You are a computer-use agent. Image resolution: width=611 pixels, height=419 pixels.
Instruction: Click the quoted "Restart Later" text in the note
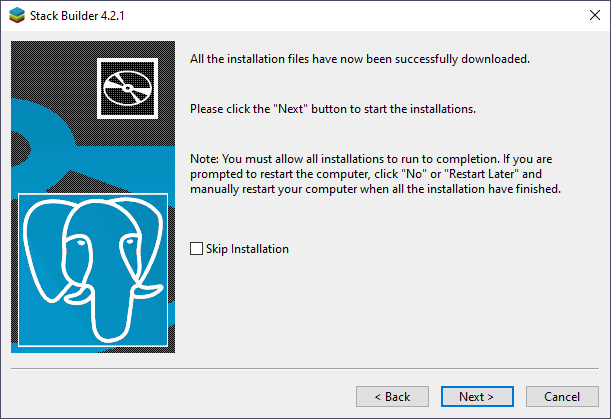tap(483, 174)
